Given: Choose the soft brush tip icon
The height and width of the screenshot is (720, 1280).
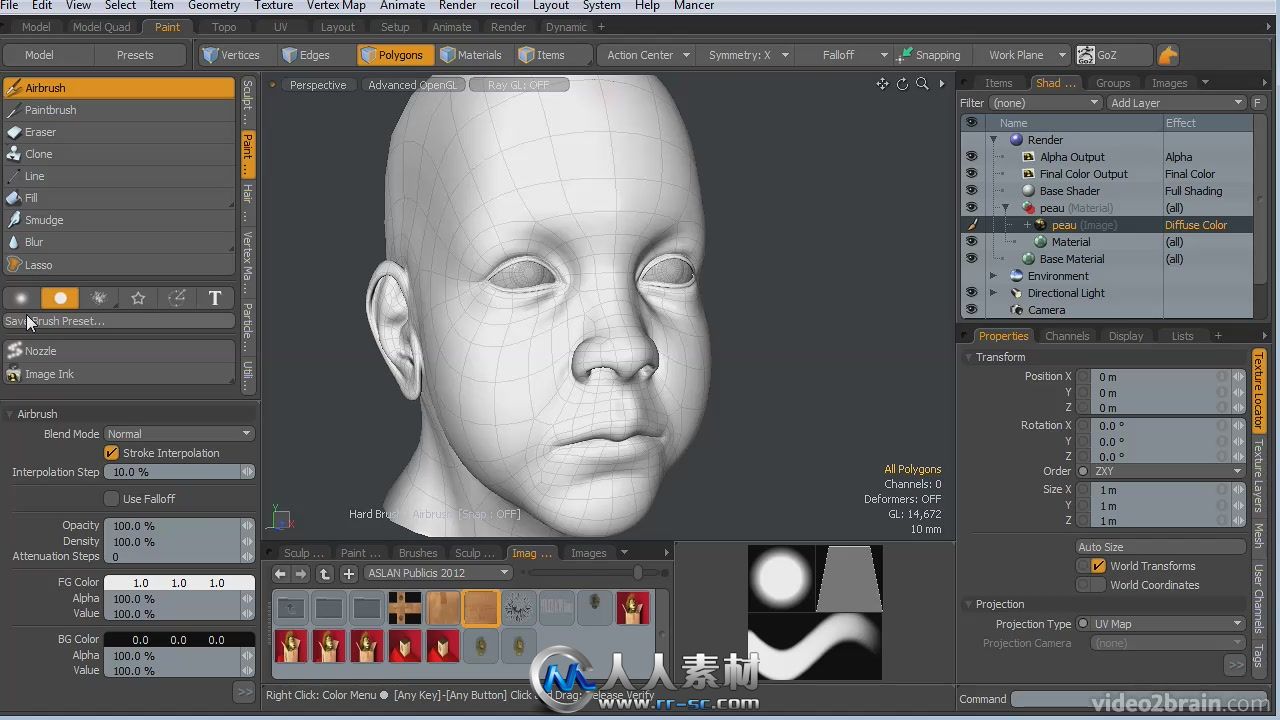Looking at the screenshot, I should pos(21,298).
